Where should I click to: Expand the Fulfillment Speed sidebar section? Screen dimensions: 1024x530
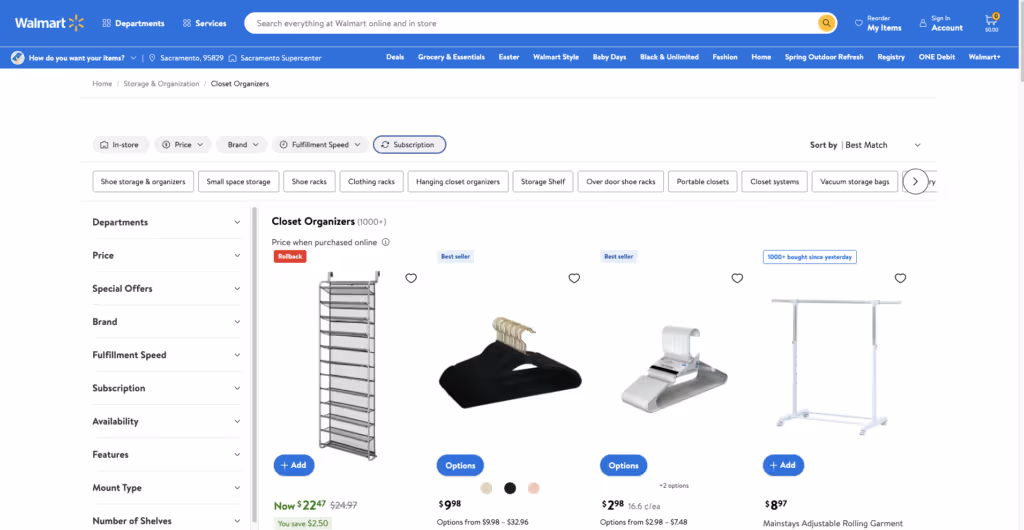[167, 355]
